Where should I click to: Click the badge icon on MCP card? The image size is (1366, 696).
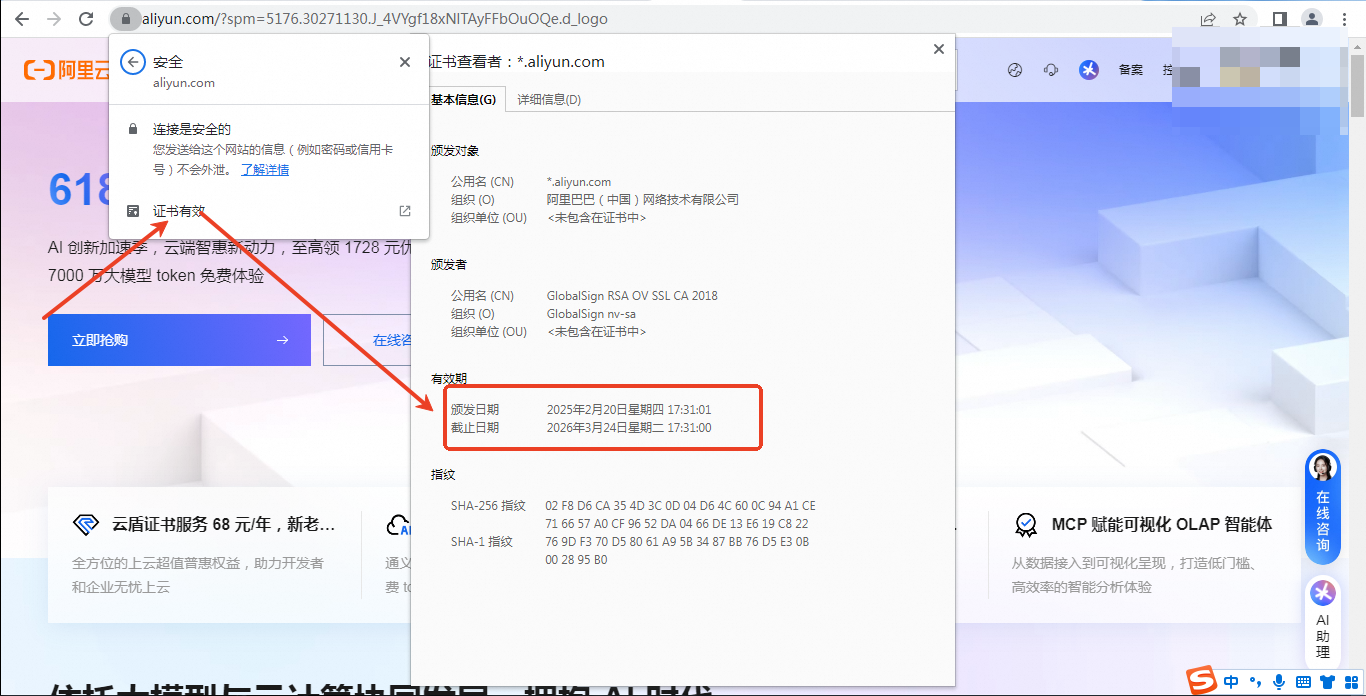point(1025,525)
